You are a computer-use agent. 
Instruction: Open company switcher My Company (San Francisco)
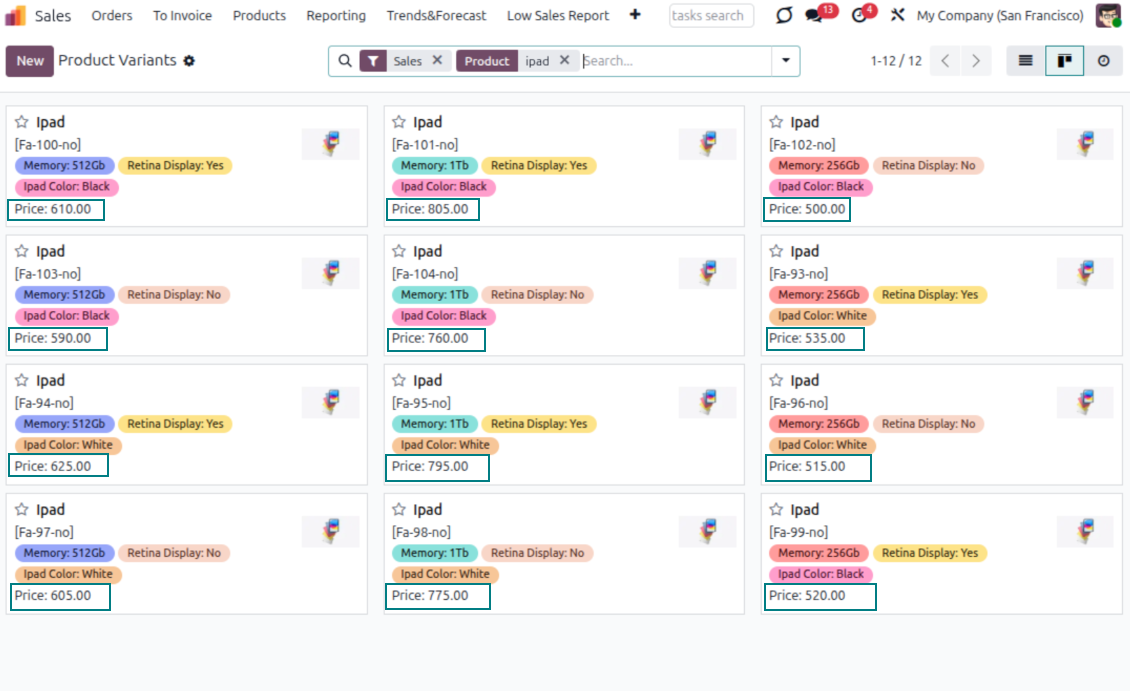[999, 16]
